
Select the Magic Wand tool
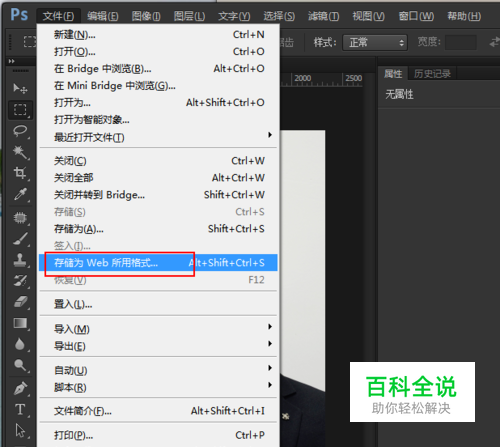[x=20, y=152]
